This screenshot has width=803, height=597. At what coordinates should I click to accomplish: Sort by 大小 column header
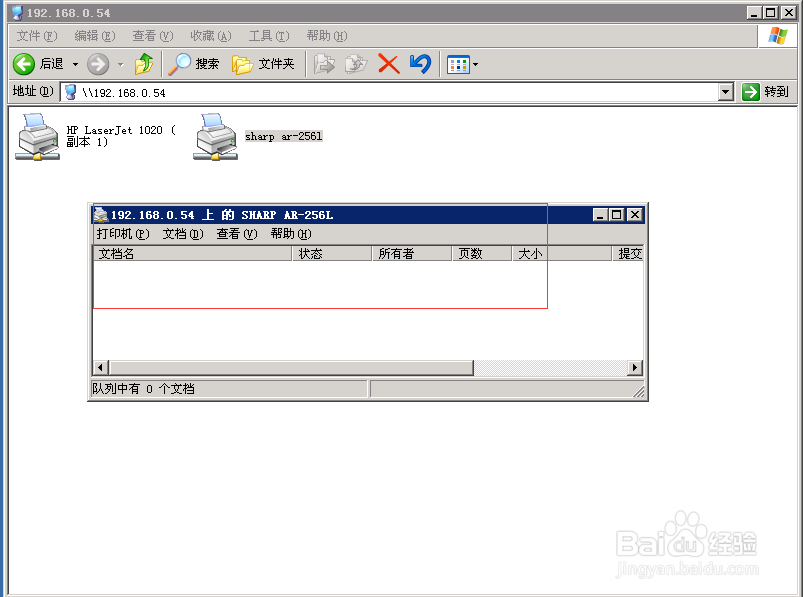point(562,253)
